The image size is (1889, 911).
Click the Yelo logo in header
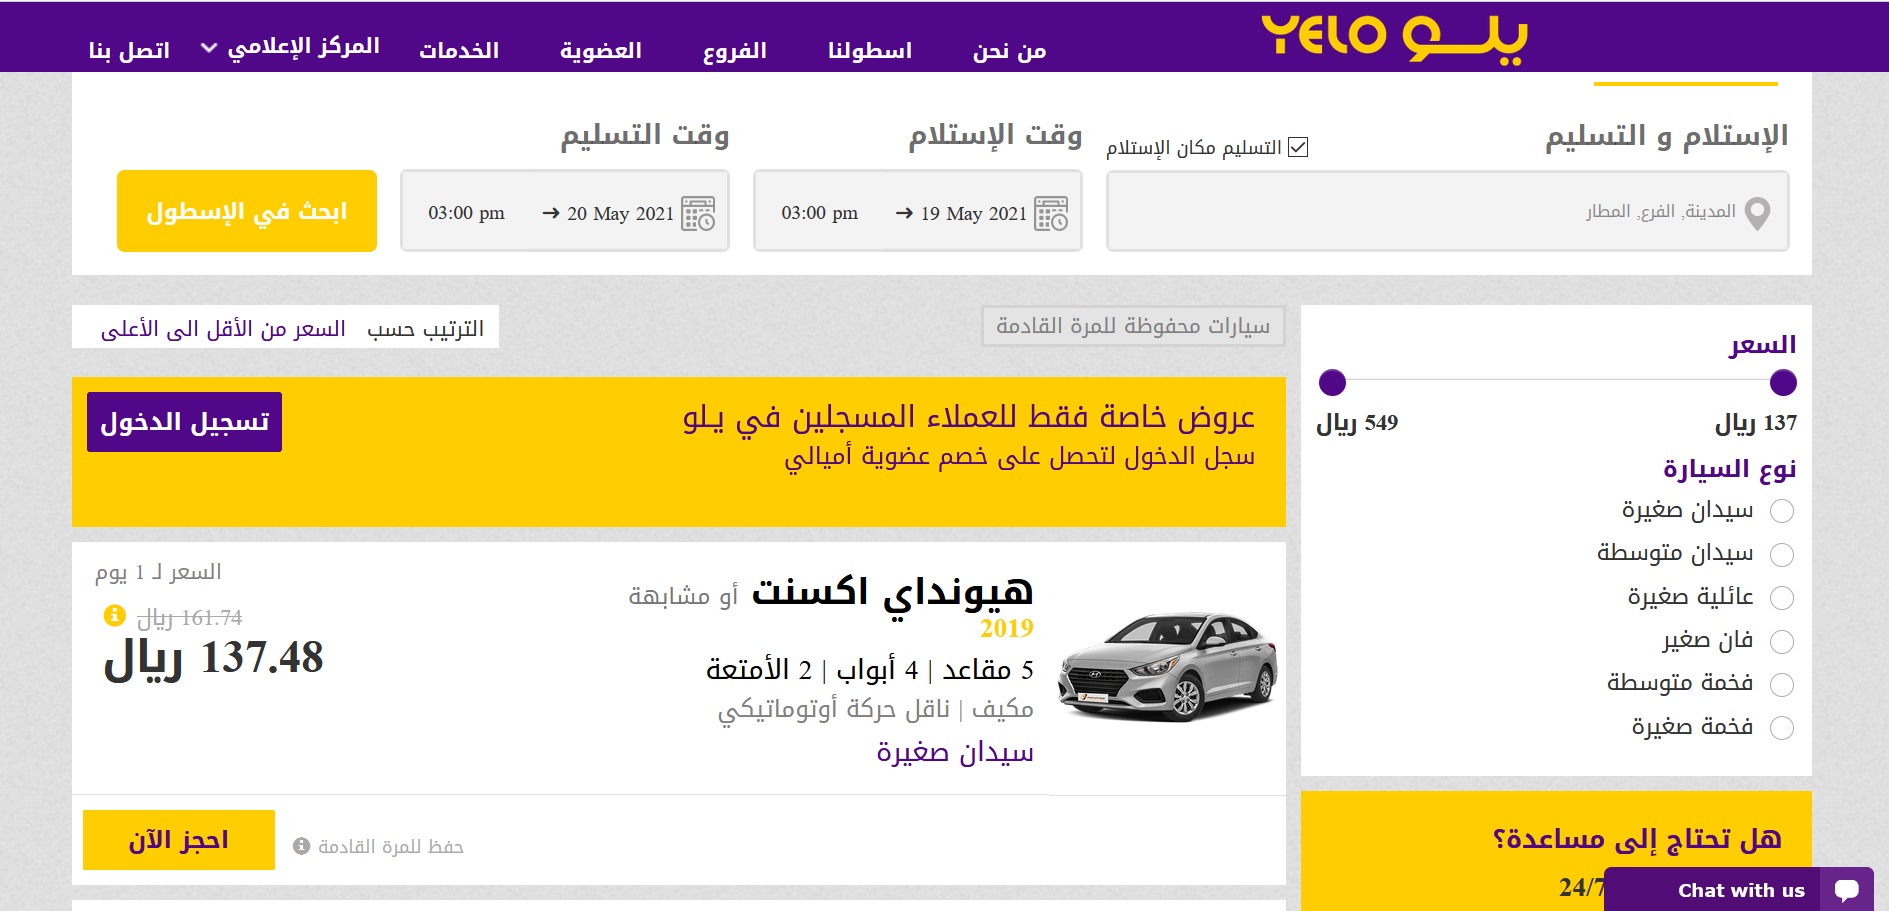coord(1394,38)
